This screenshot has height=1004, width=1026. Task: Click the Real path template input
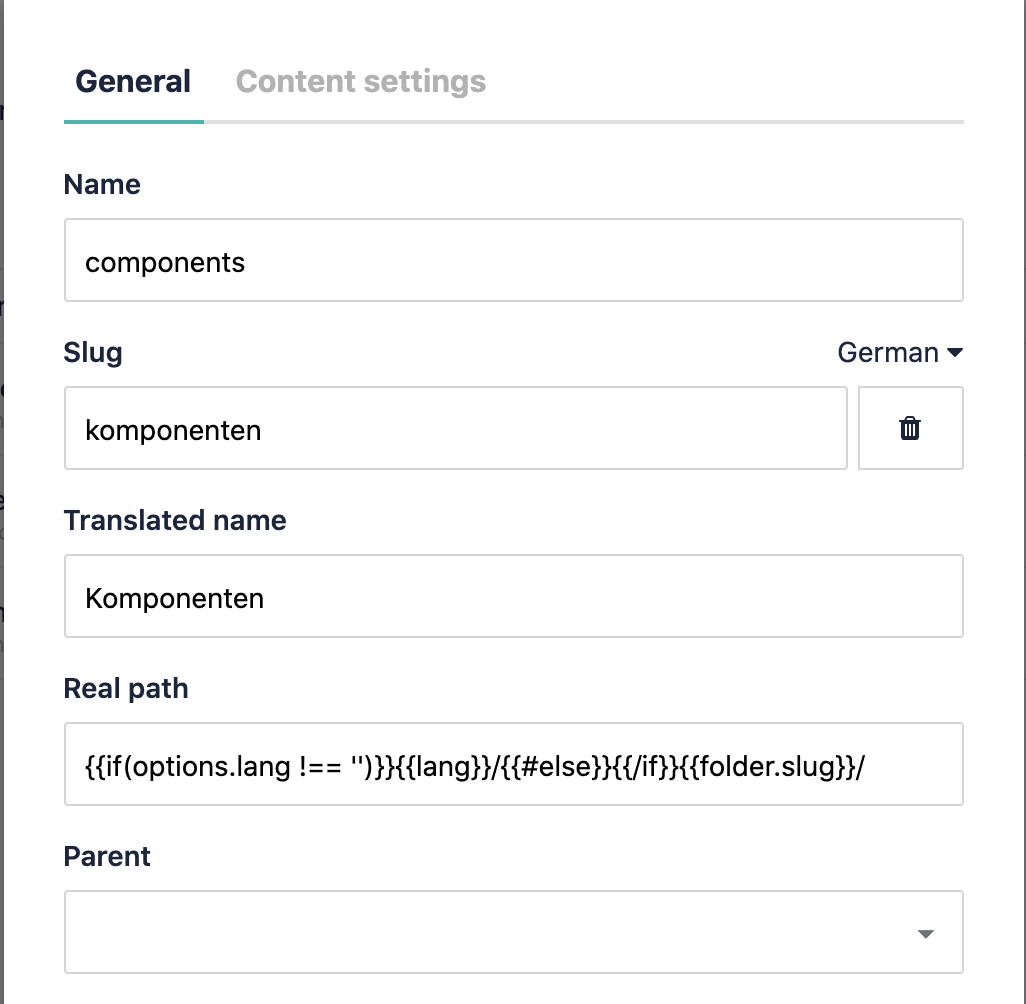click(x=513, y=764)
